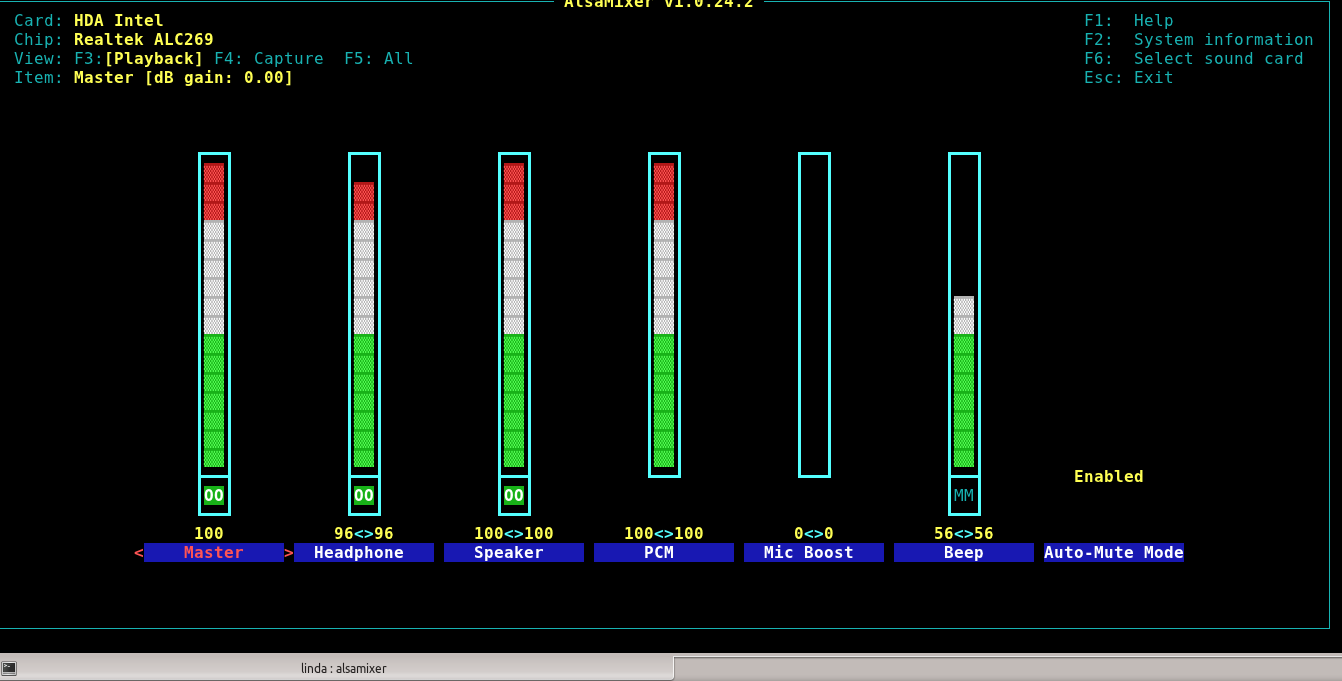The image size is (1342, 681).
Task: Select the Headphone channel label
Action: click(x=364, y=553)
